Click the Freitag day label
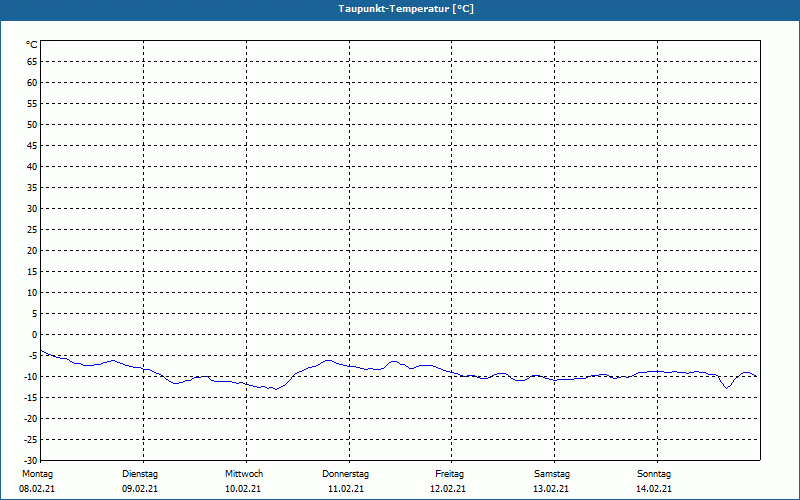 [x=449, y=474]
